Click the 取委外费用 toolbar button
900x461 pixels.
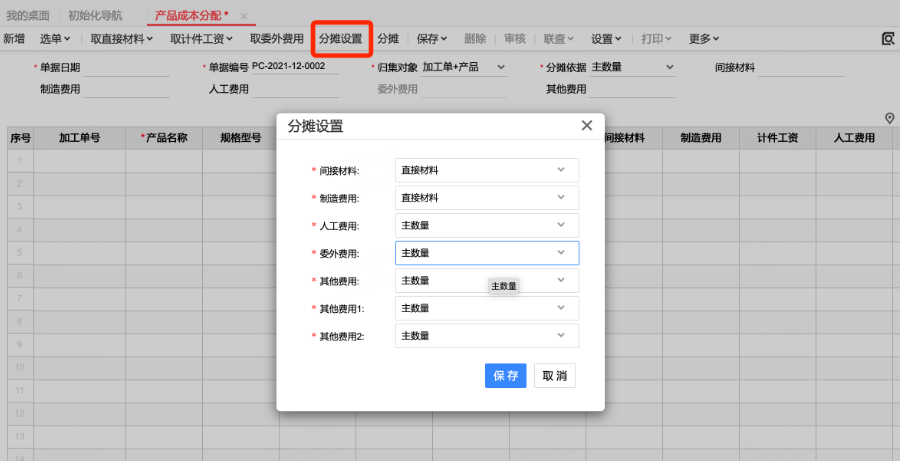(276, 39)
